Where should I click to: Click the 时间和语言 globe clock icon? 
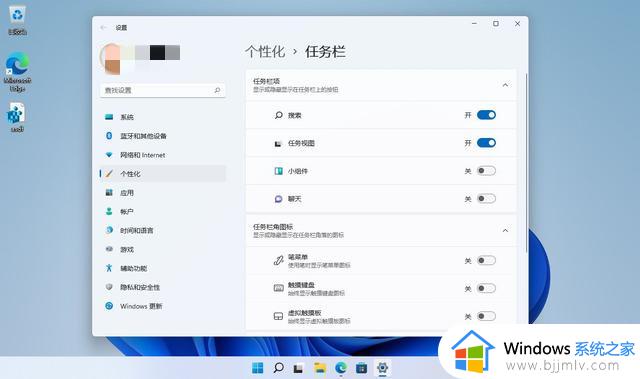(109, 230)
